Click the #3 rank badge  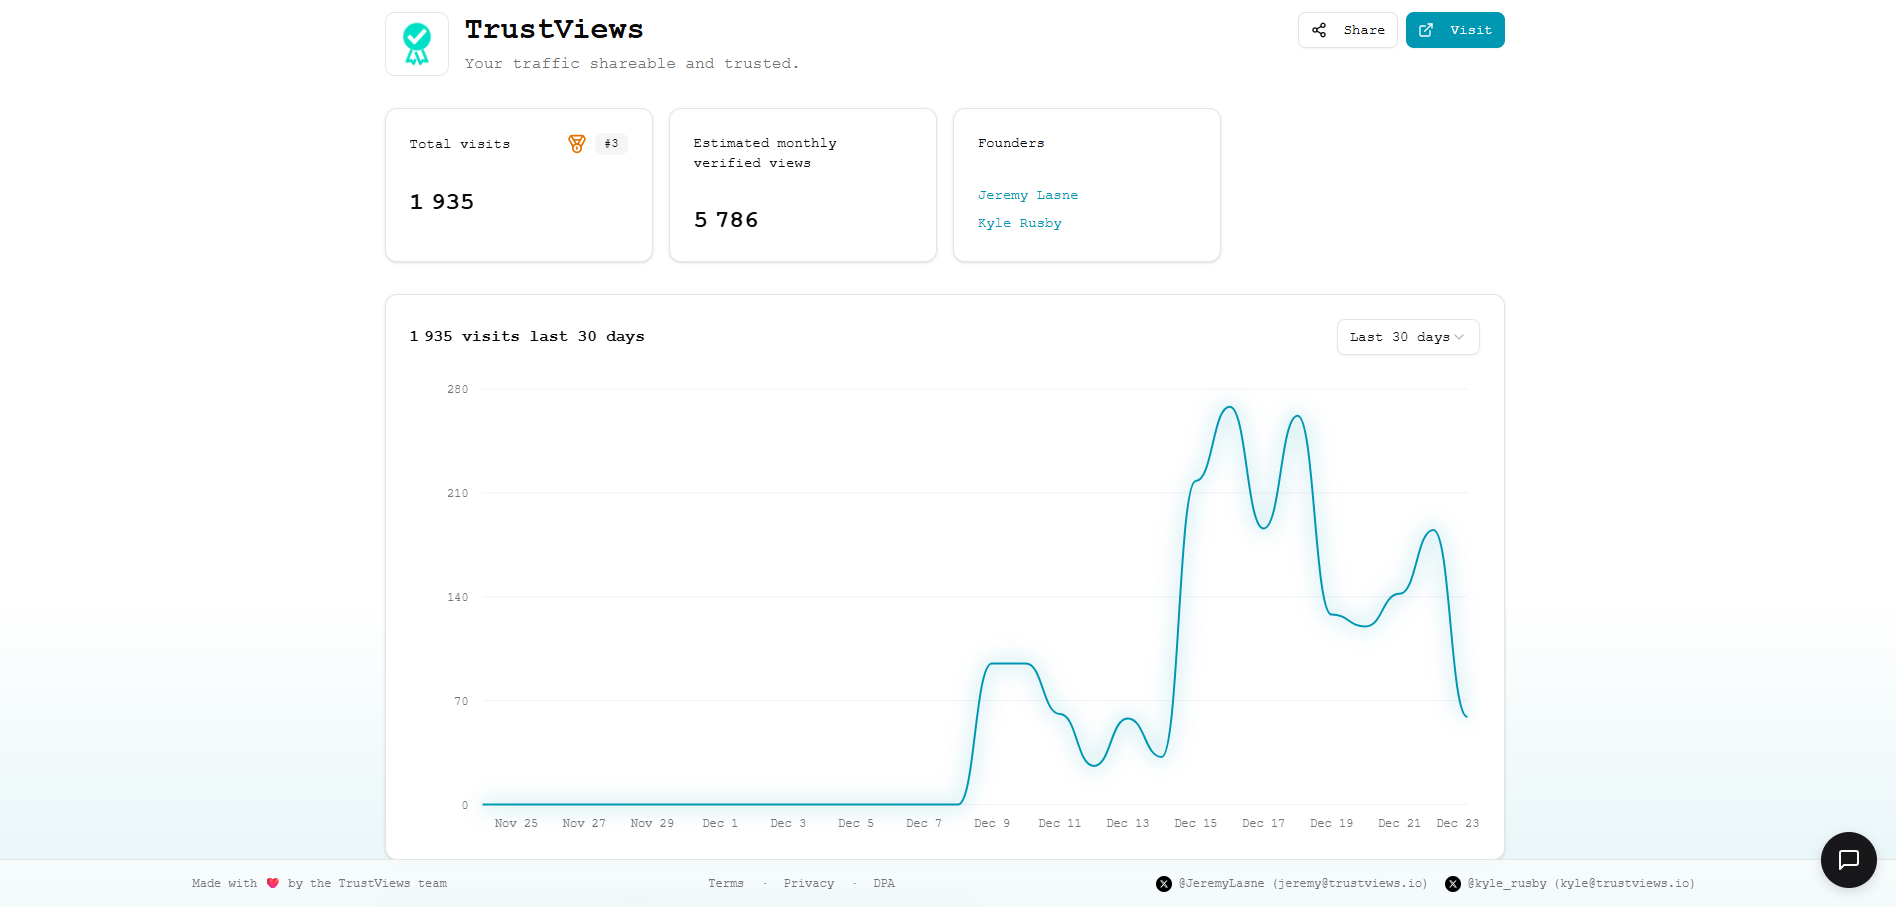(x=611, y=144)
